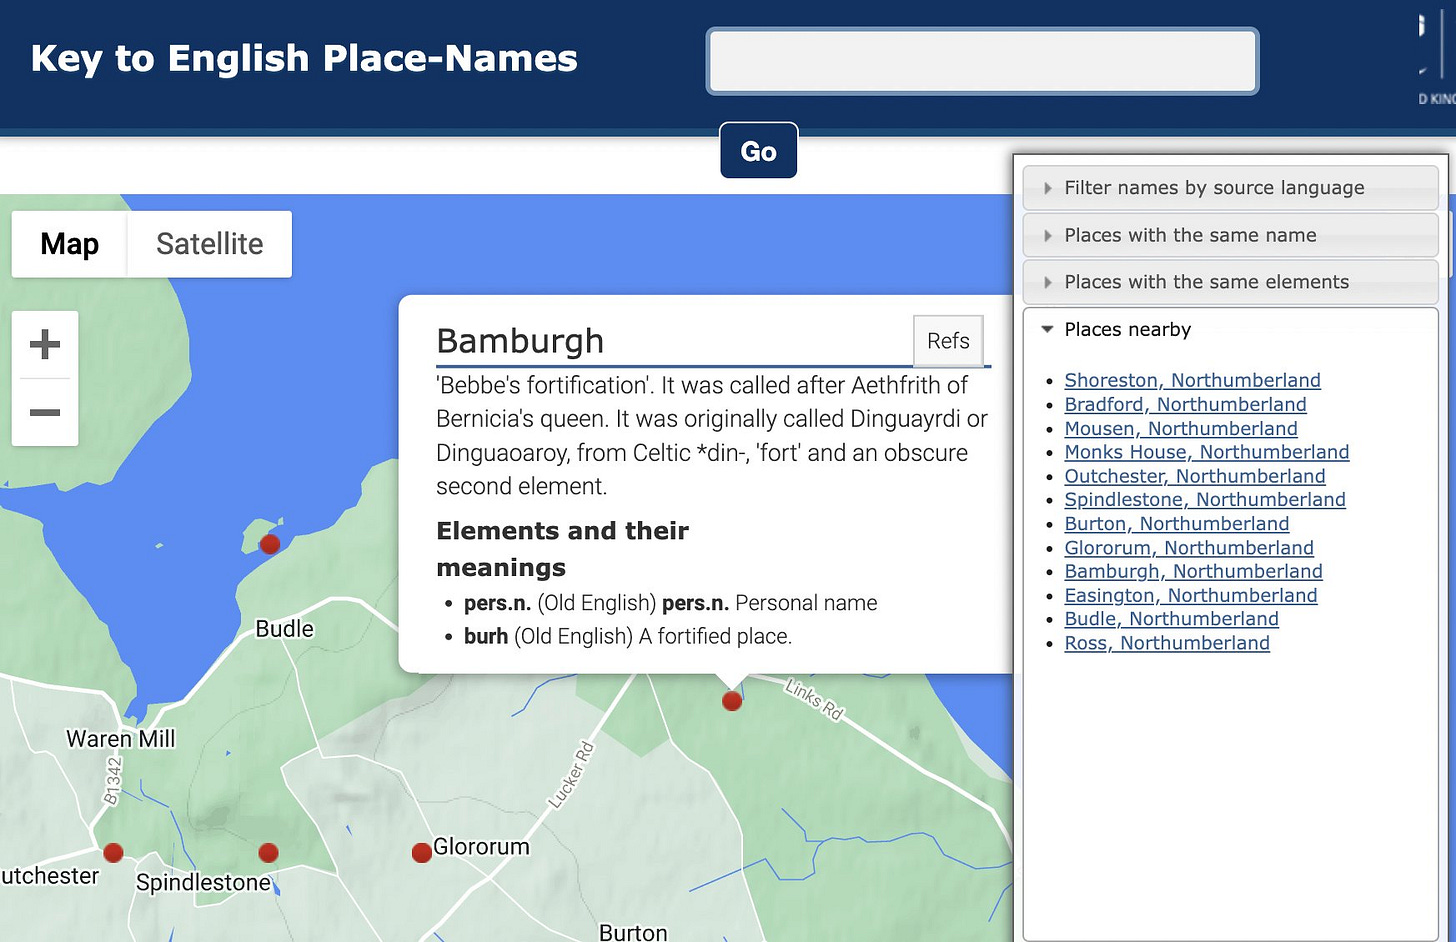Click the Waren Mill map label
This screenshot has width=1456, height=942.
pos(120,739)
